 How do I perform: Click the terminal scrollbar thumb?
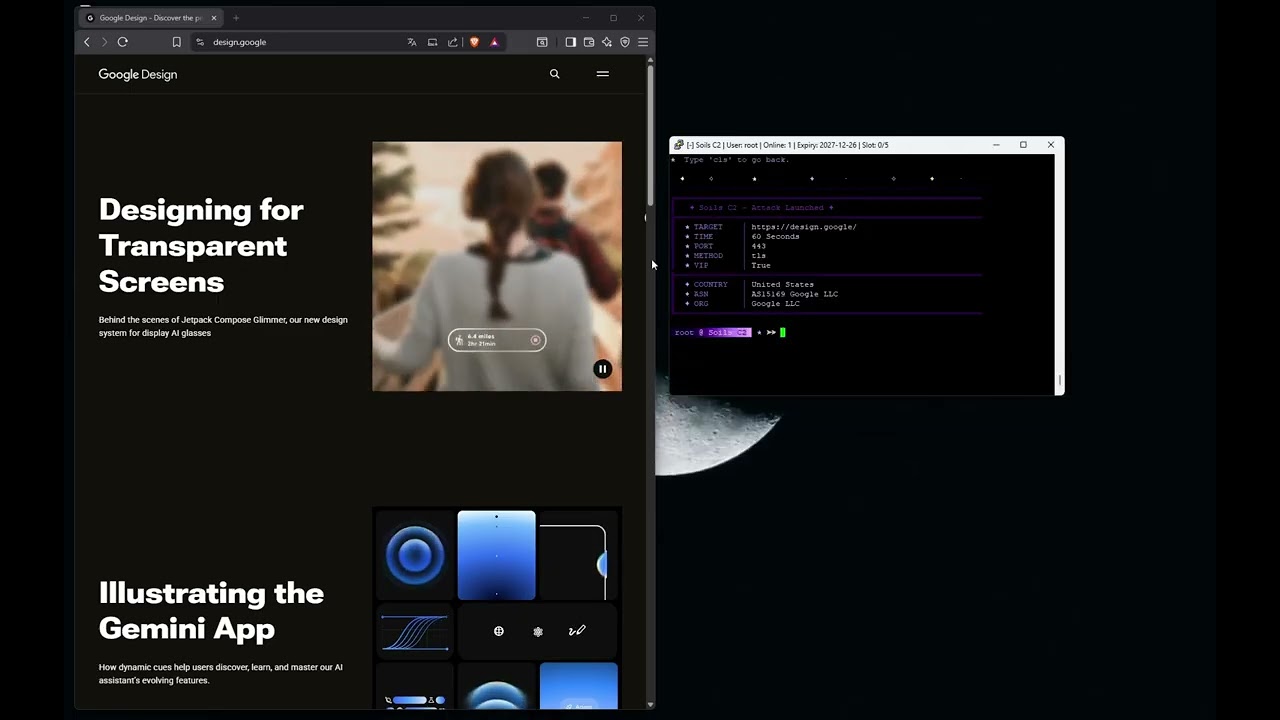pyautogui.click(x=1060, y=382)
